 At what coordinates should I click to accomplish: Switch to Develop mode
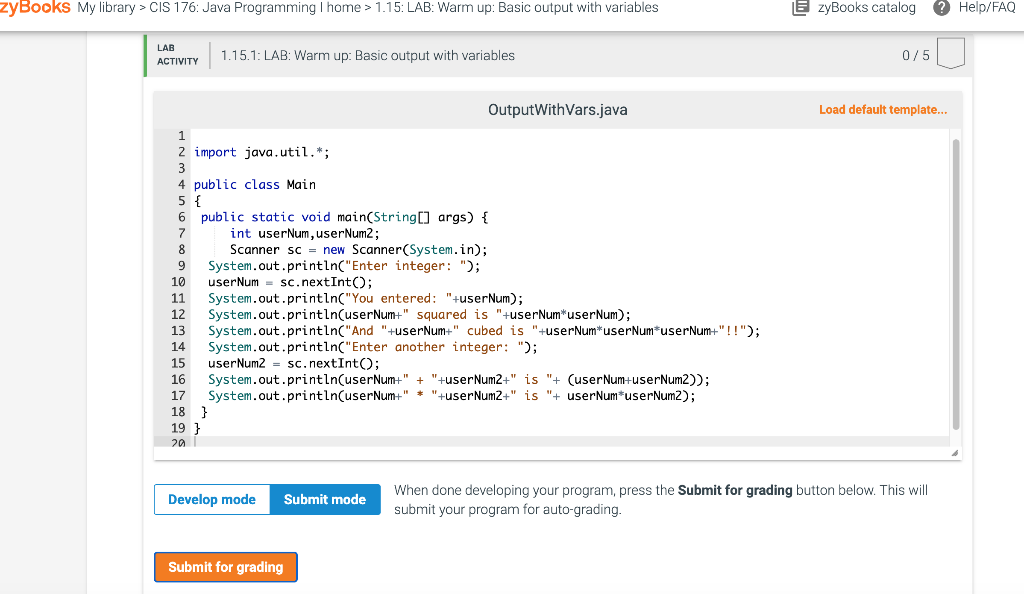pyautogui.click(x=212, y=499)
